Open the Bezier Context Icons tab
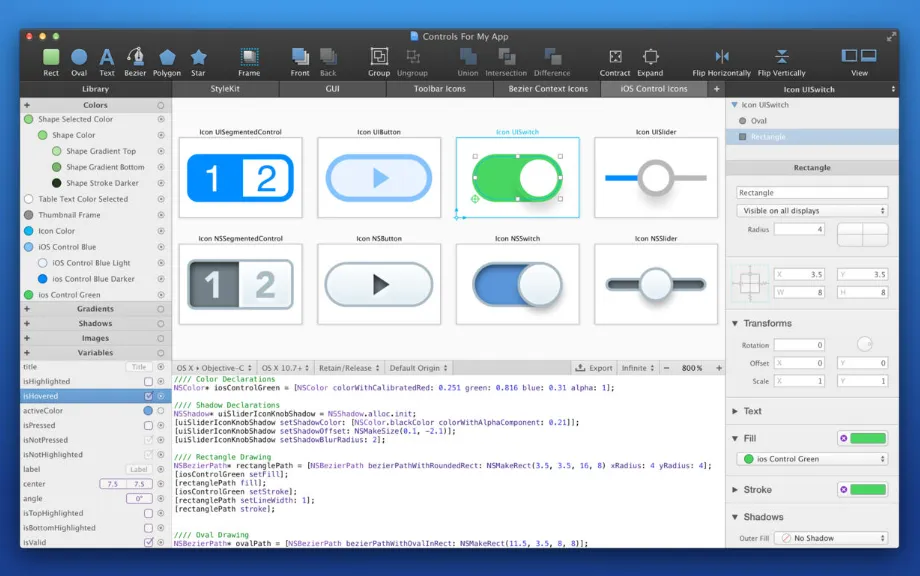The image size is (920, 576). [547, 89]
